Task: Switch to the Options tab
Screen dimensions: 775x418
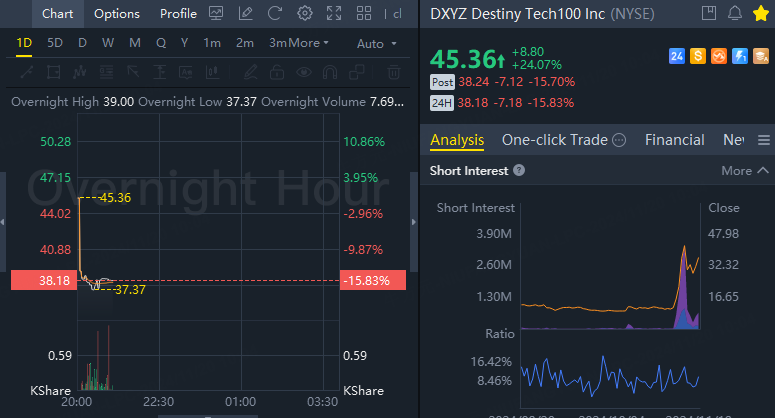Action: coord(117,14)
